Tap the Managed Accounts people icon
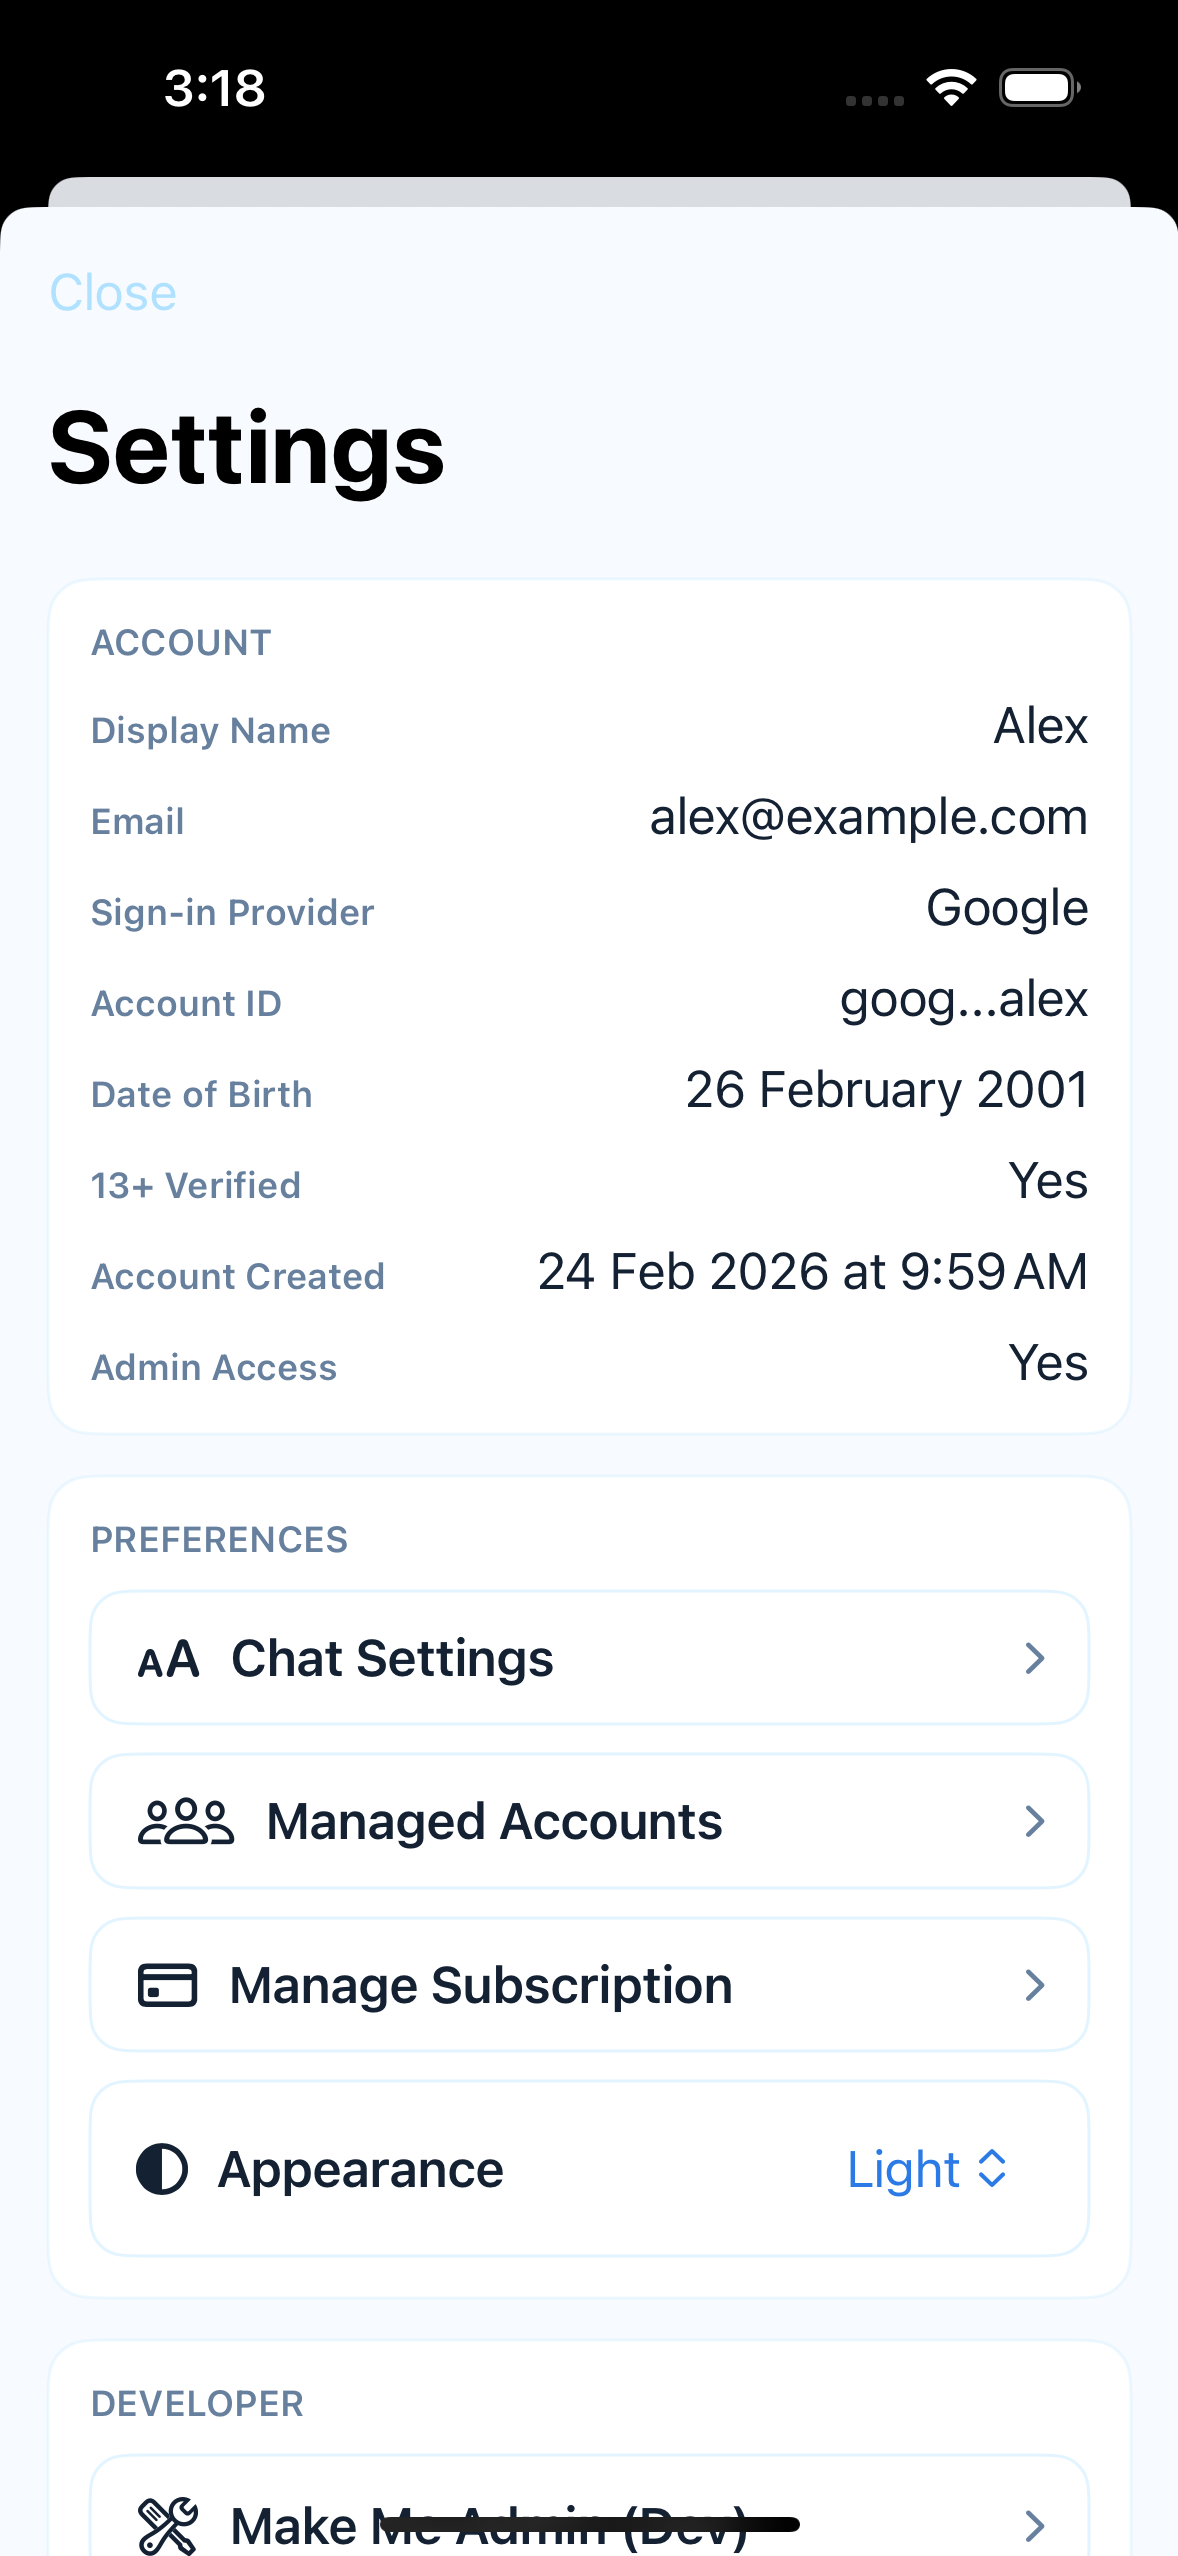The height and width of the screenshot is (2556, 1178). click(x=185, y=1822)
